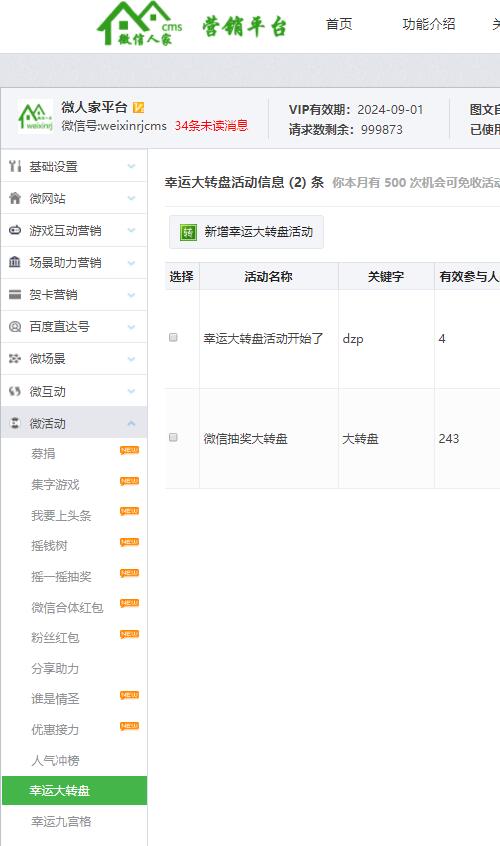This screenshot has height=846, width=500.
Task: Open 34条未读消息 link
Action: (211, 126)
